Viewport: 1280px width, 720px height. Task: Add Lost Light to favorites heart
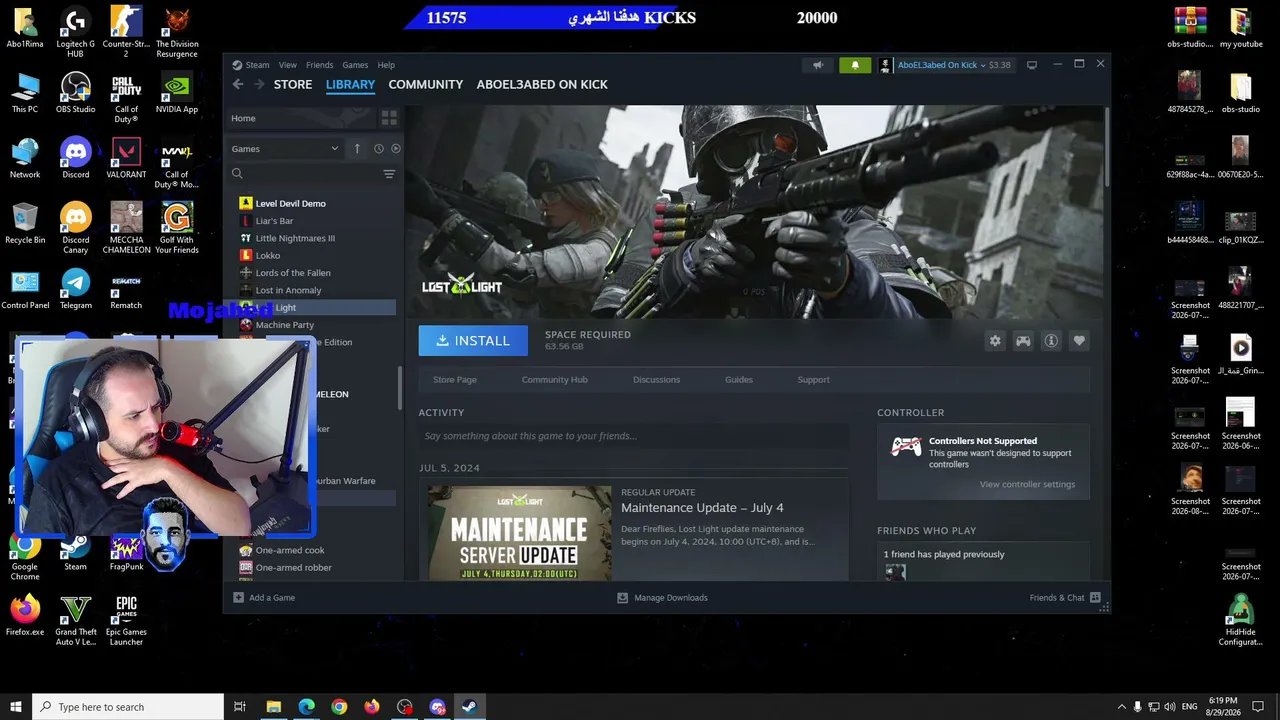click(x=1079, y=341)
